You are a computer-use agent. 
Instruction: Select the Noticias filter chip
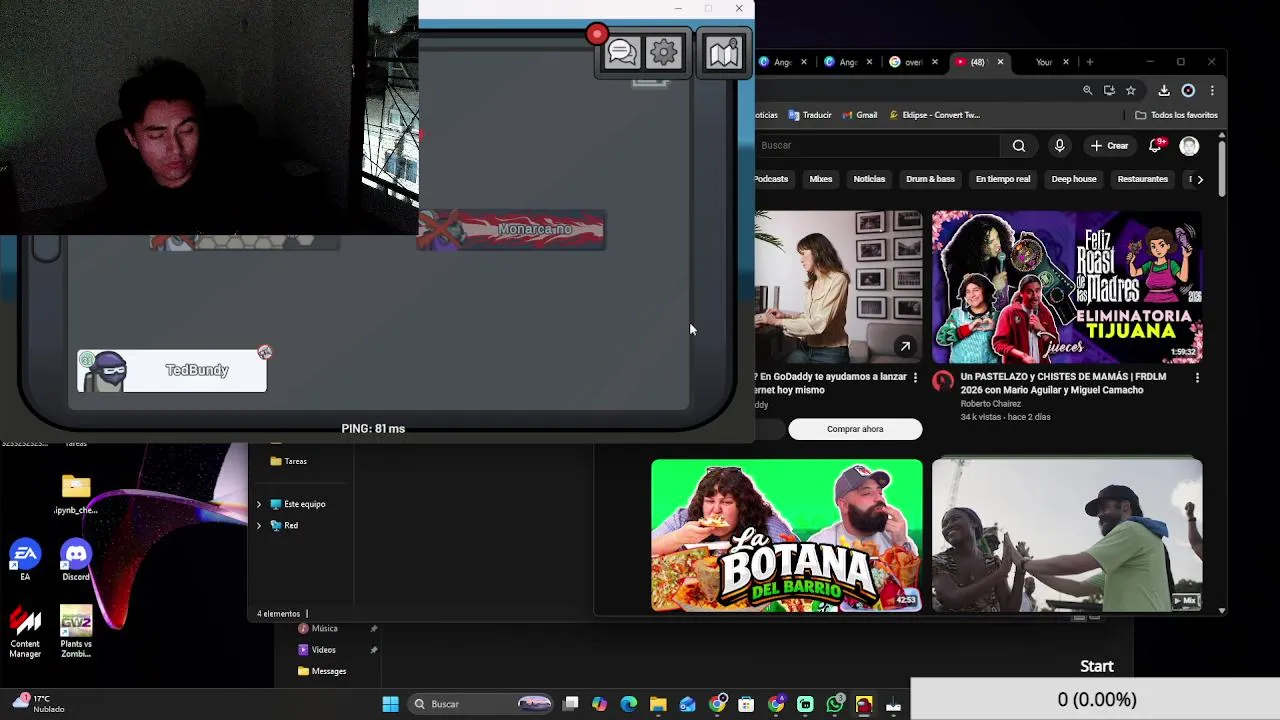click(x=869, y=179)
